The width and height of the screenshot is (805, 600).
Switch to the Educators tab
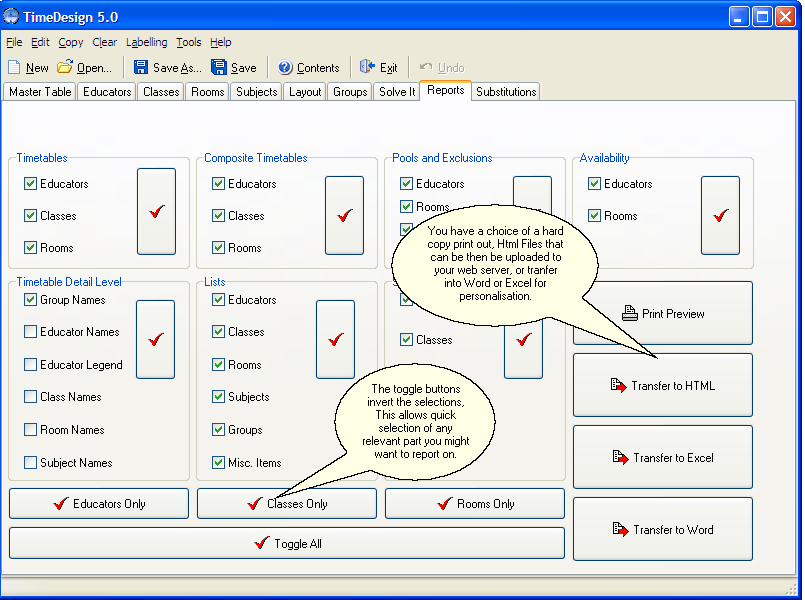107,92
